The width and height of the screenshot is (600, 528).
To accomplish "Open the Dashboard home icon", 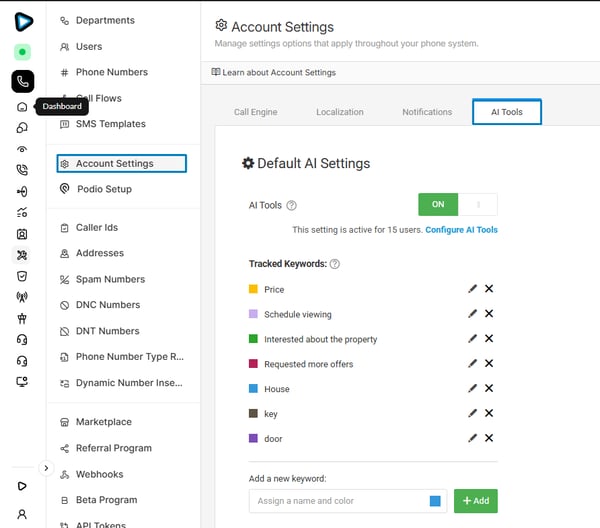I will pos(22,106).
